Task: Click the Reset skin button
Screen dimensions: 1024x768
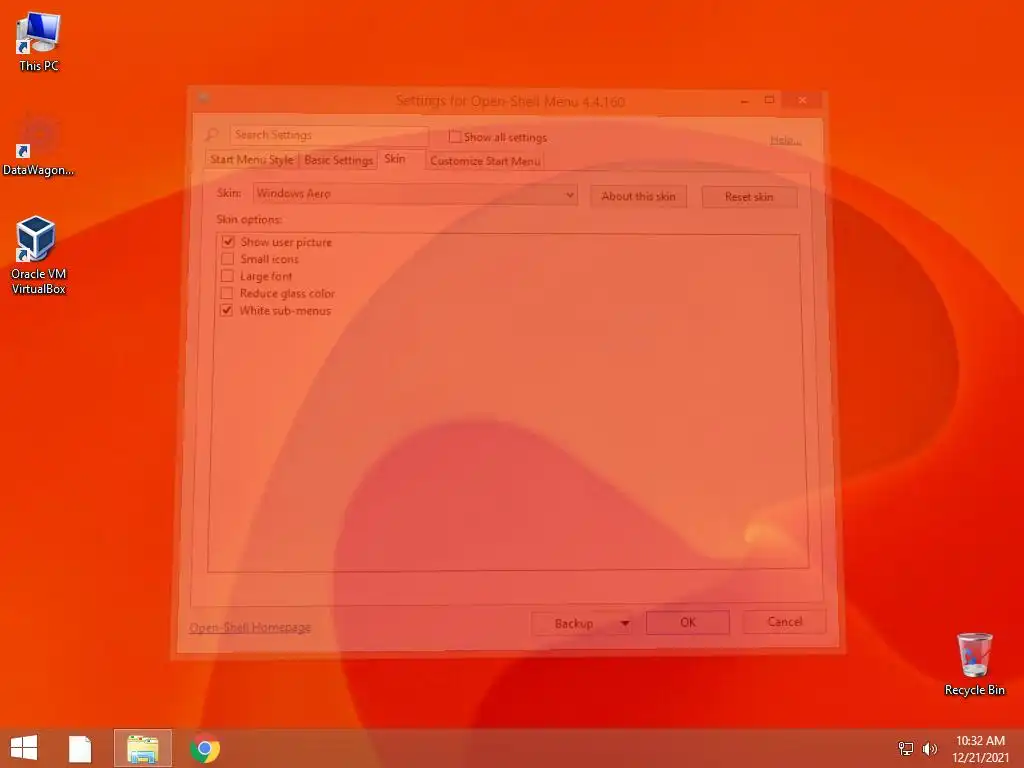Action: 749,197
